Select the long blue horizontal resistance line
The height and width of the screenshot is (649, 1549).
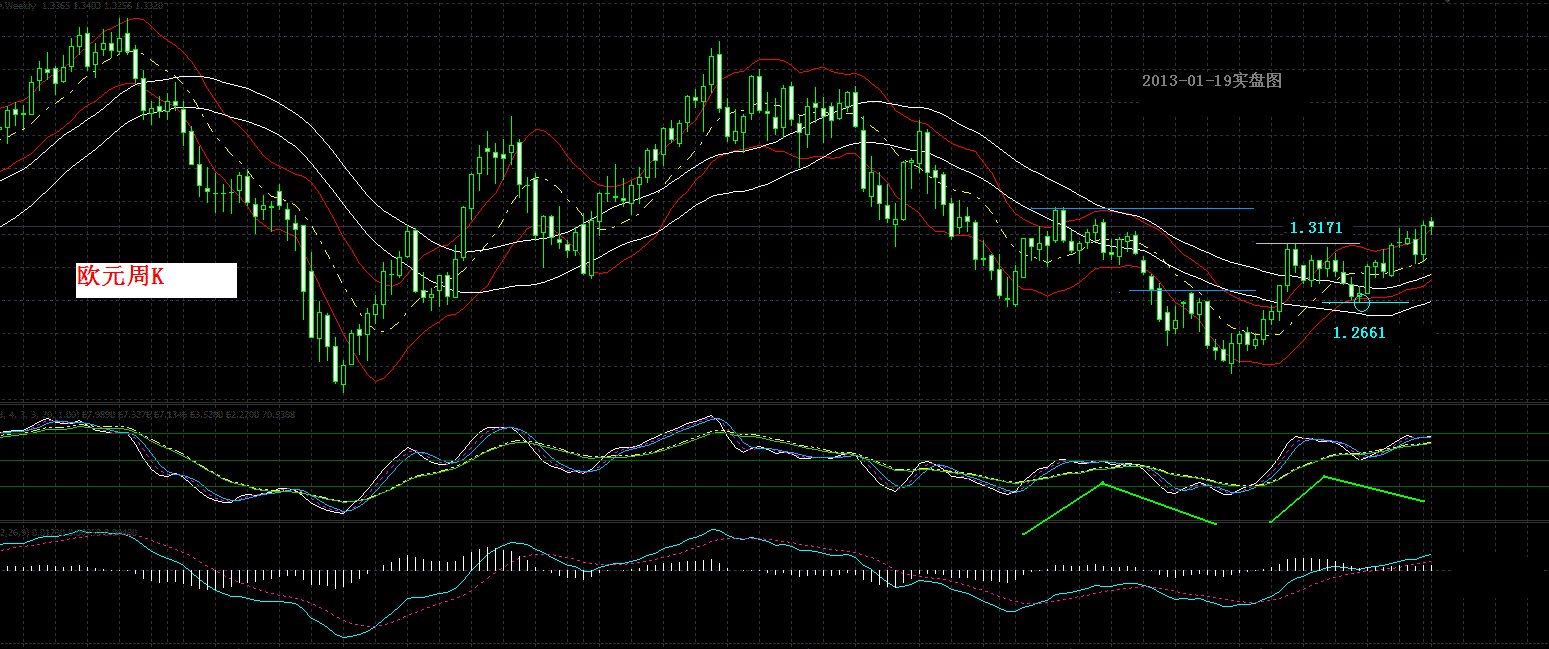pyautogui.click(x=1143, y=209)
